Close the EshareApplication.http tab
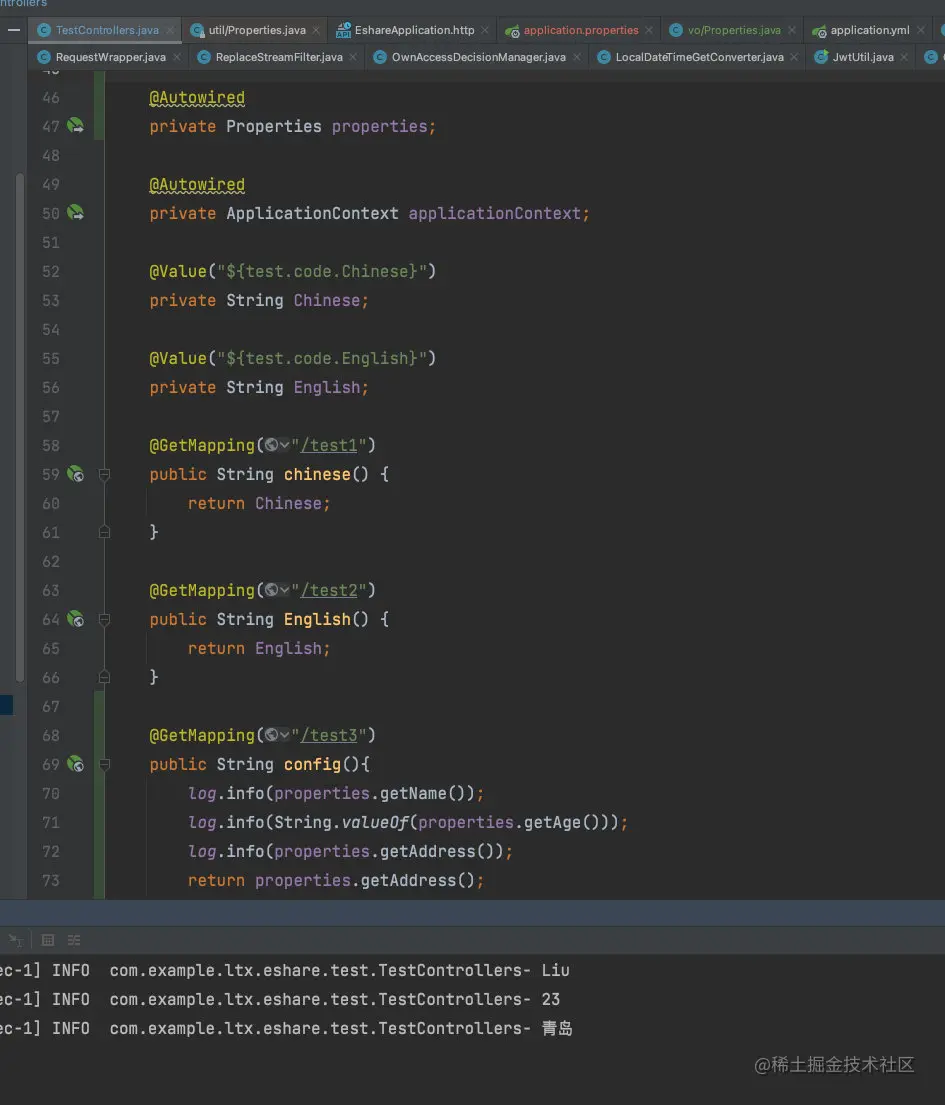945x1105 pixels. (485, 30)
